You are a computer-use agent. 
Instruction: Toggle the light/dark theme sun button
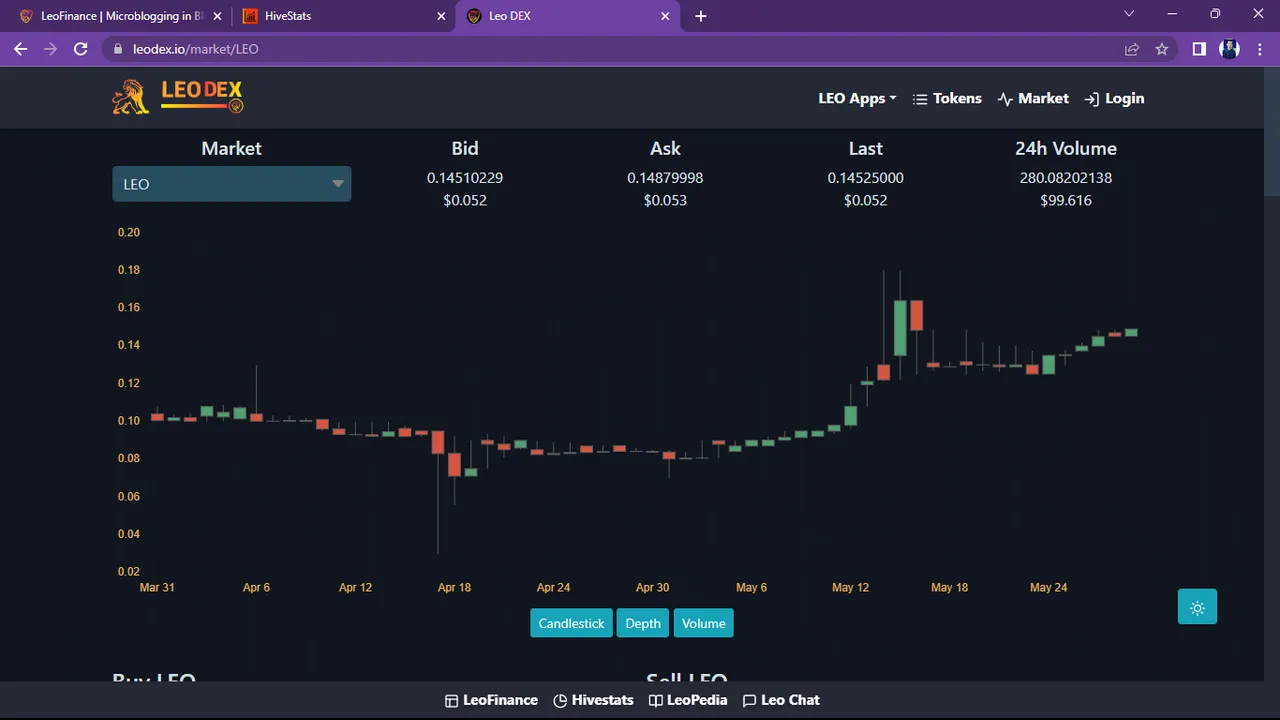pyautogui.click(x=1197, y=607)
